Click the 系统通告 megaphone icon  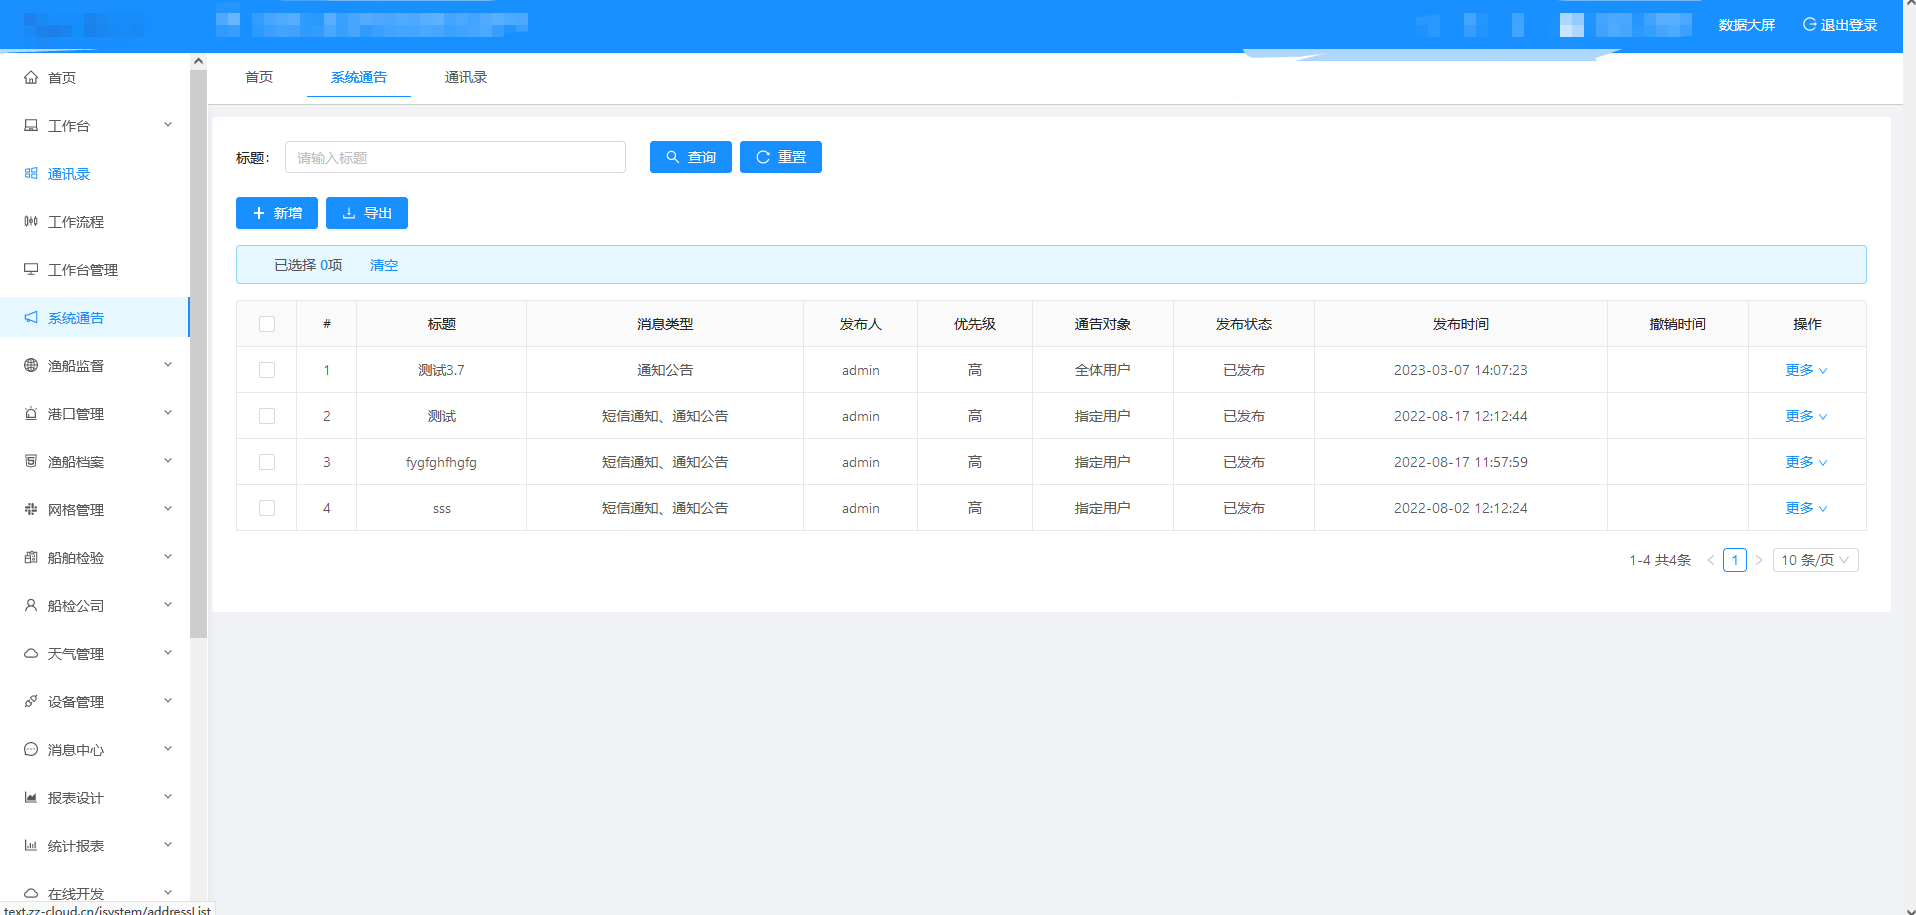31,317
